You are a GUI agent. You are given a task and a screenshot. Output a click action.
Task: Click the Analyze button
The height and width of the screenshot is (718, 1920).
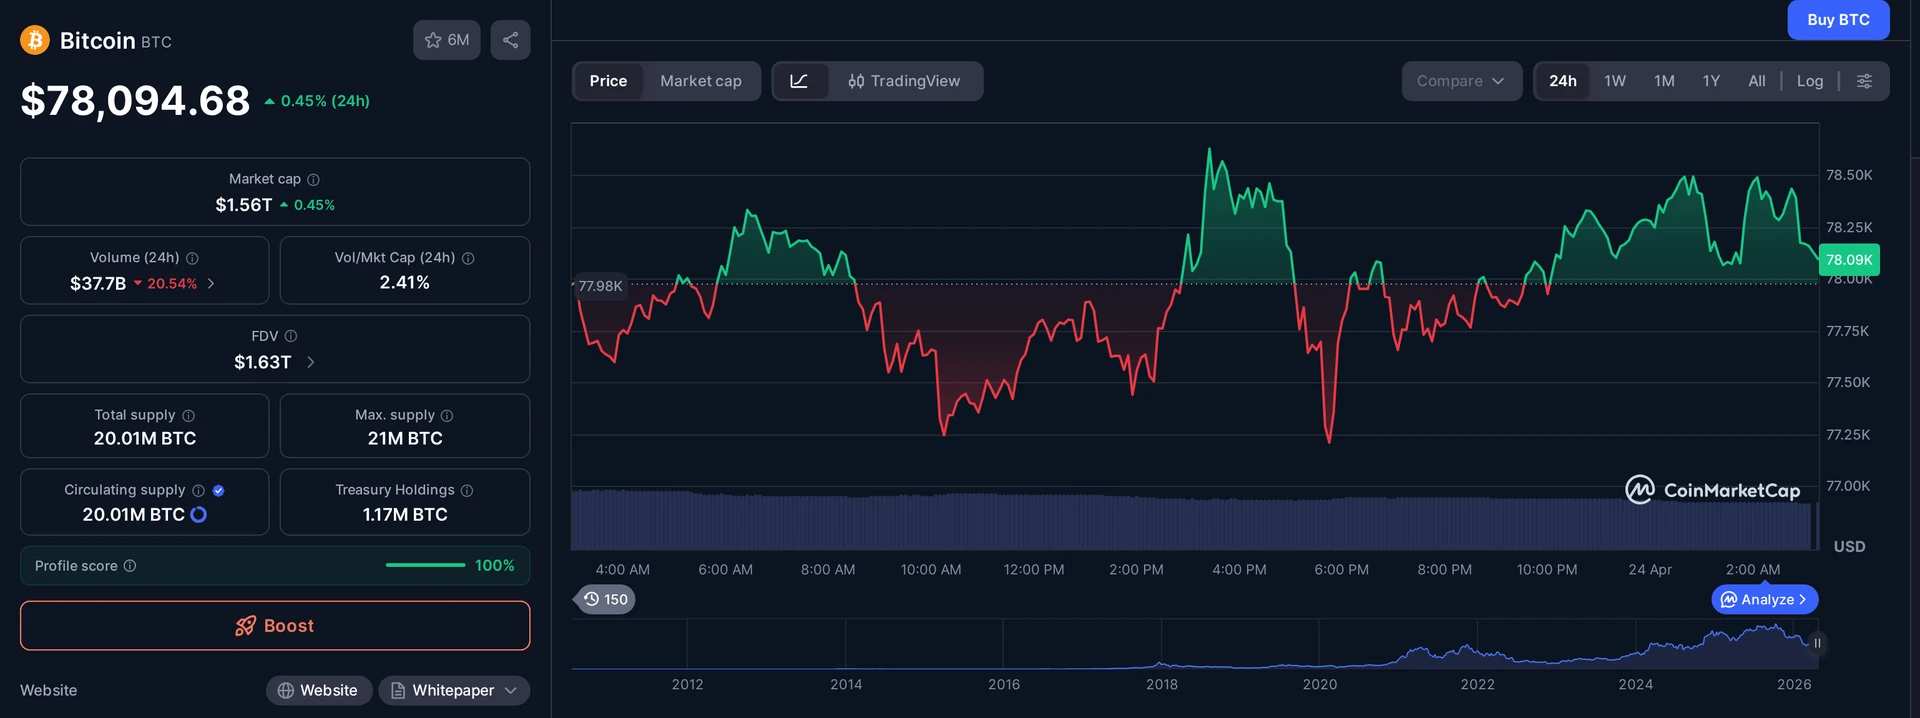[1765, 599]
